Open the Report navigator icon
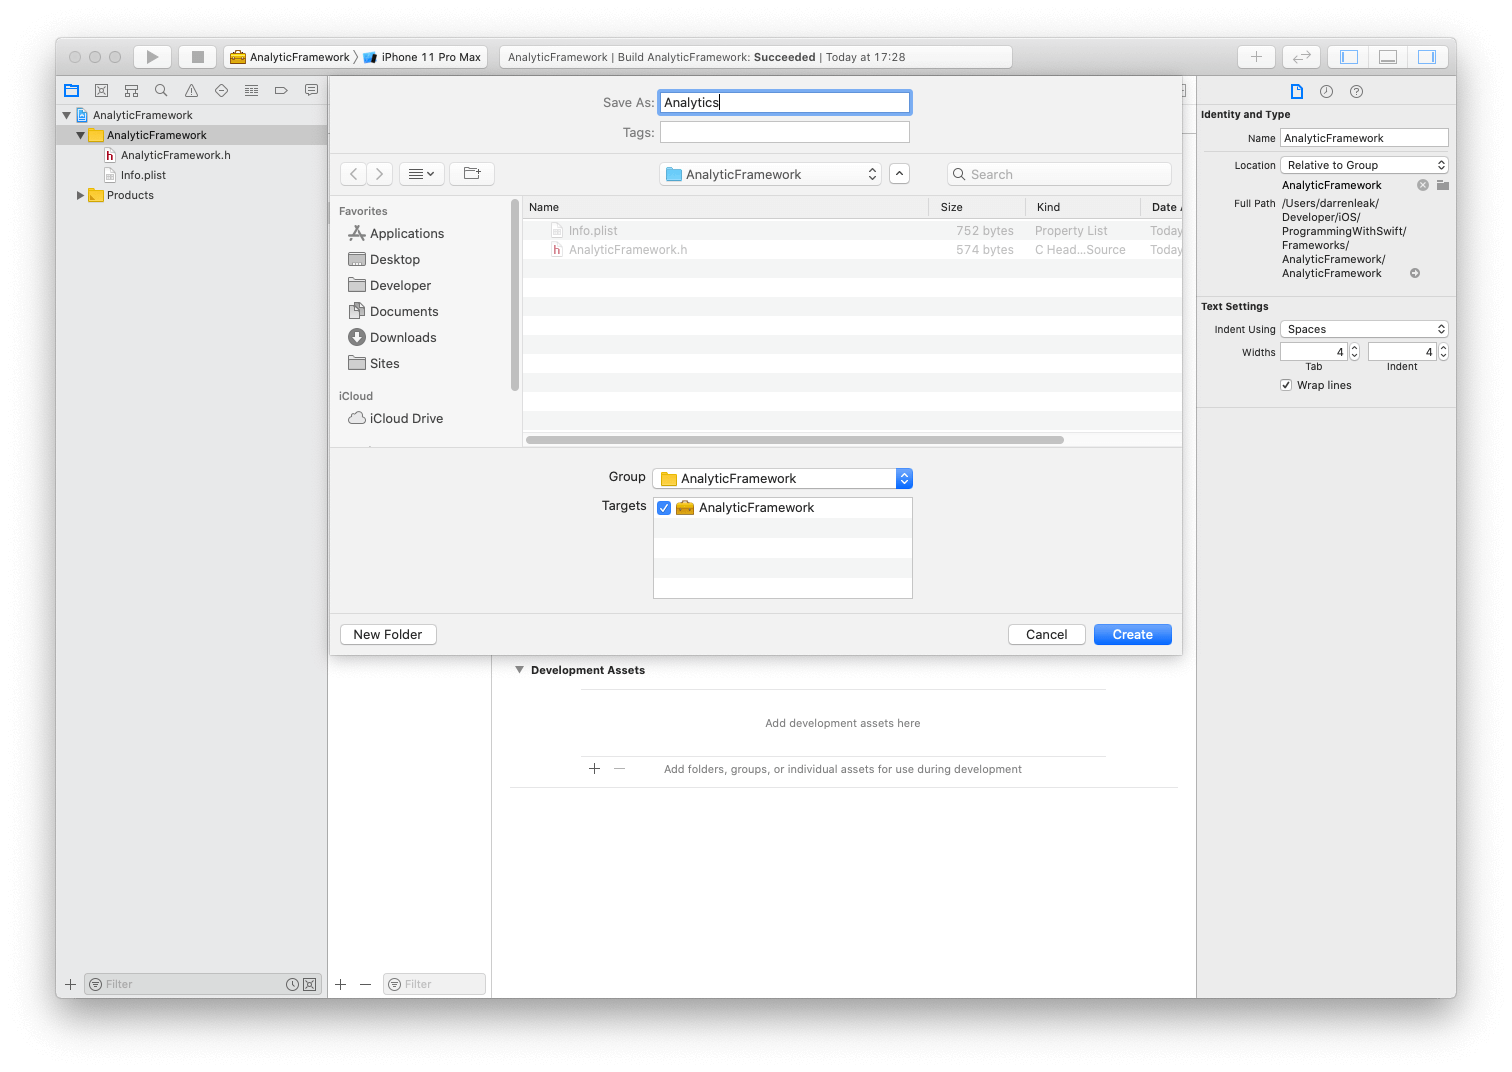The height and width of the screenshot is (1072, 1512). pyautogui.click(x=311, y=90)
